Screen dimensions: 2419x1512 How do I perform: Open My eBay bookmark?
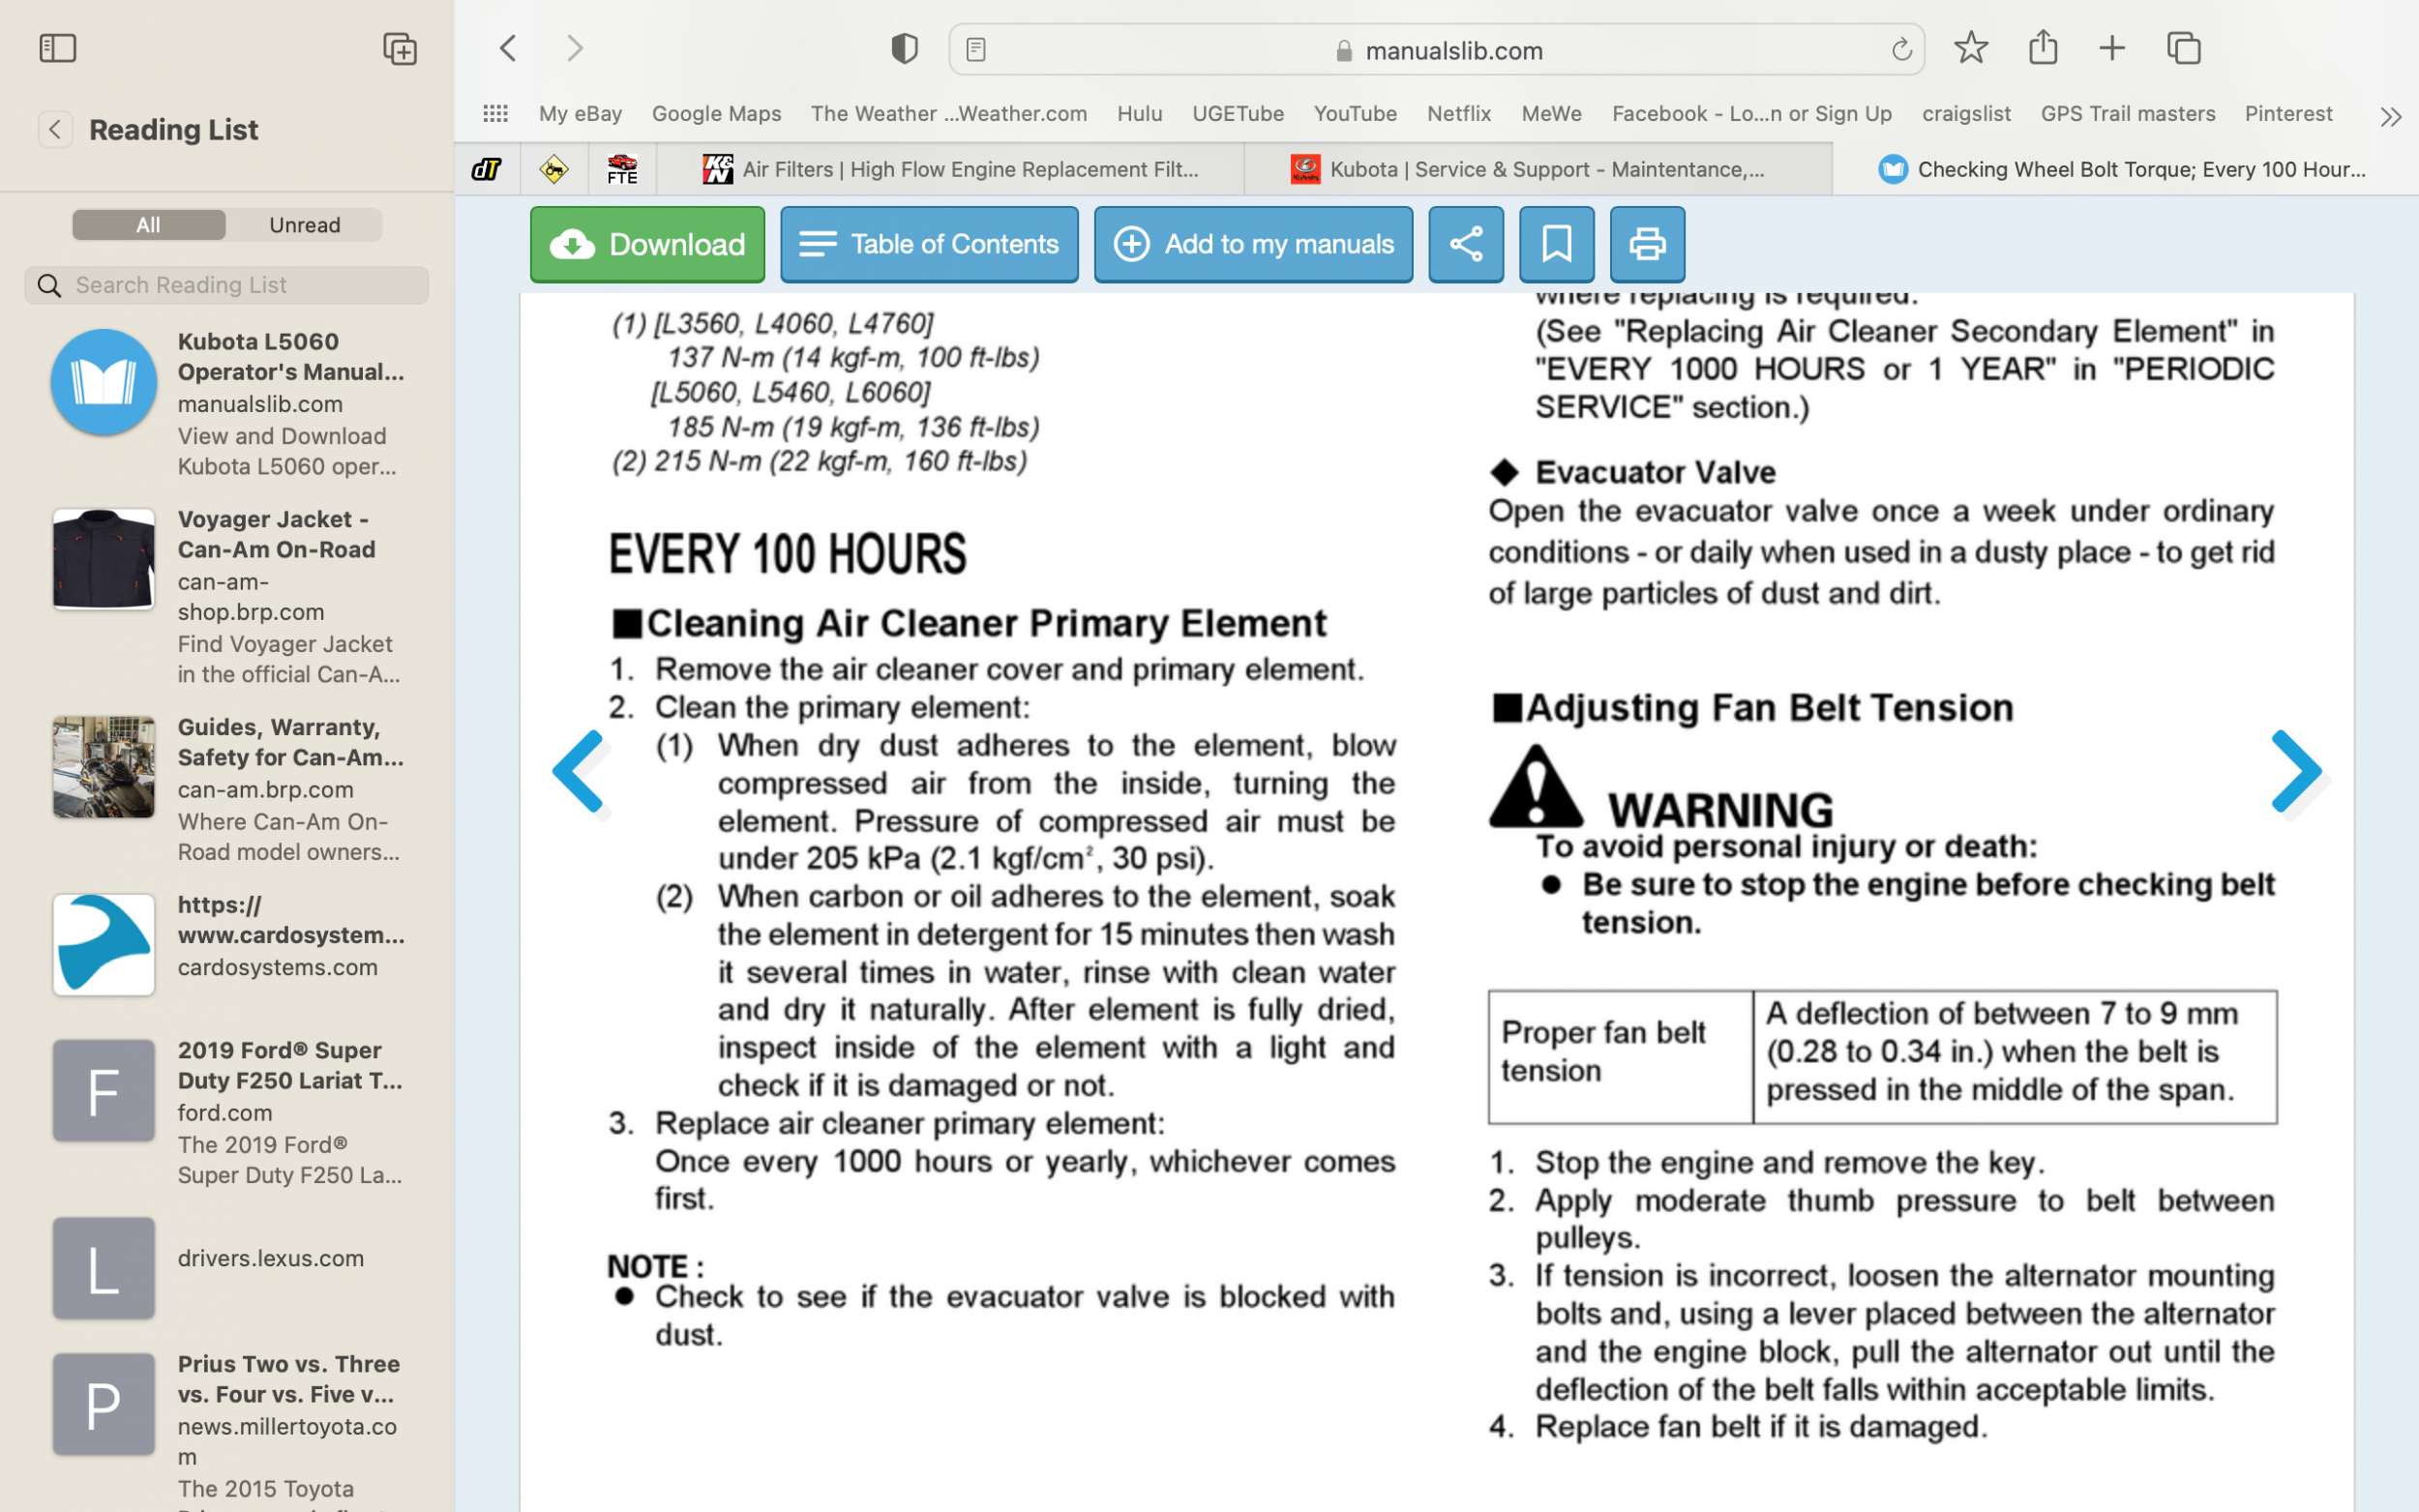point(580,114)
